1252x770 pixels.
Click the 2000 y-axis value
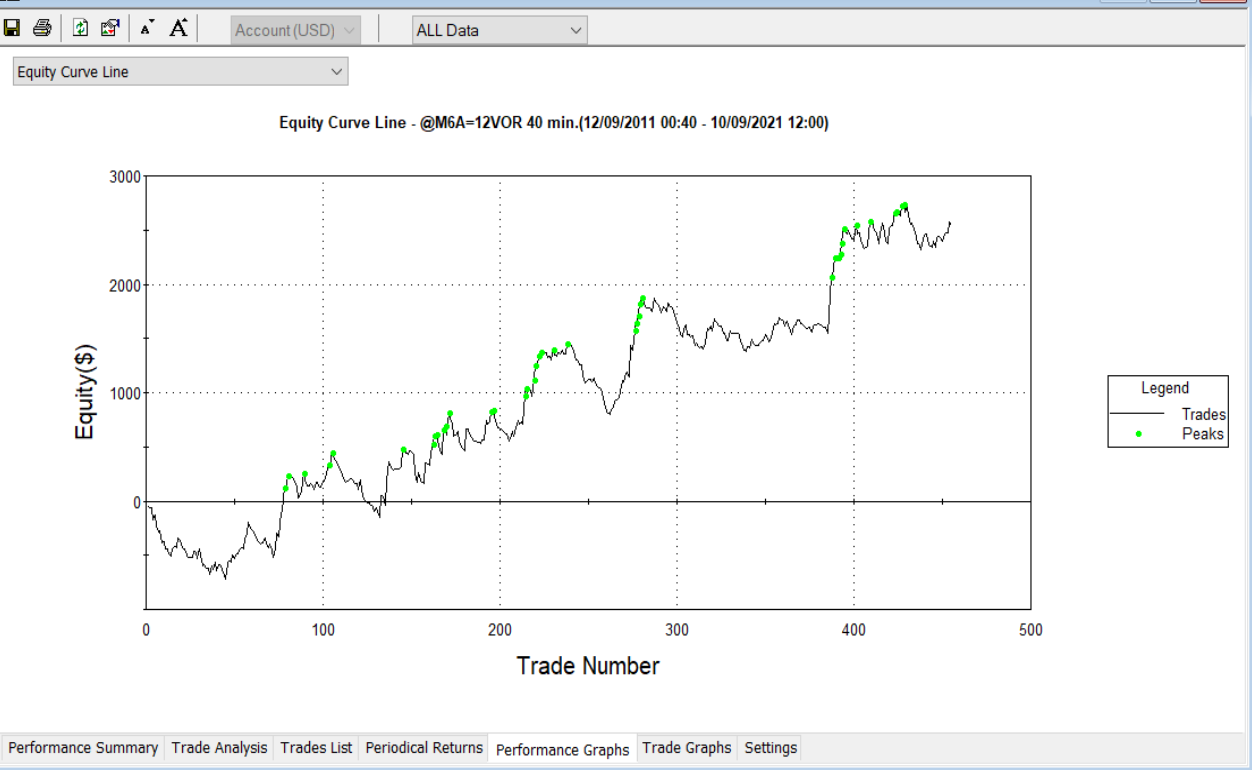coord(123,285)
